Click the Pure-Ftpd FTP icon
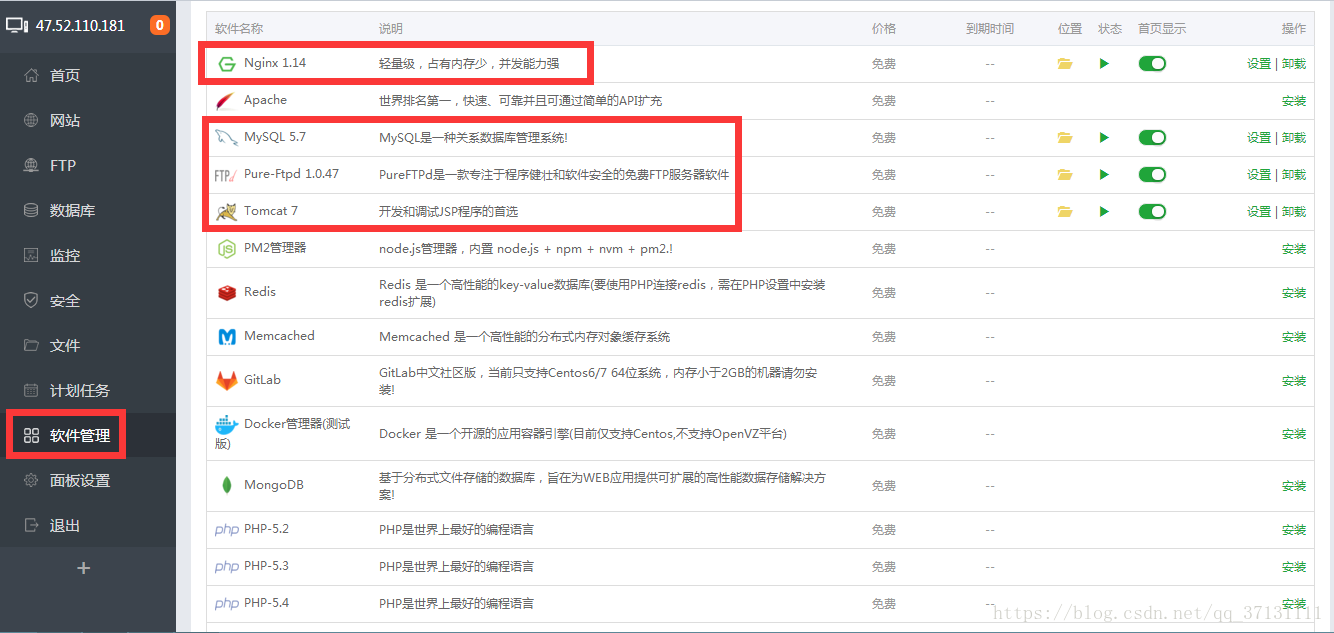Image resolution: width=1334 pixels, height=633 pixels. pos(225,175)
